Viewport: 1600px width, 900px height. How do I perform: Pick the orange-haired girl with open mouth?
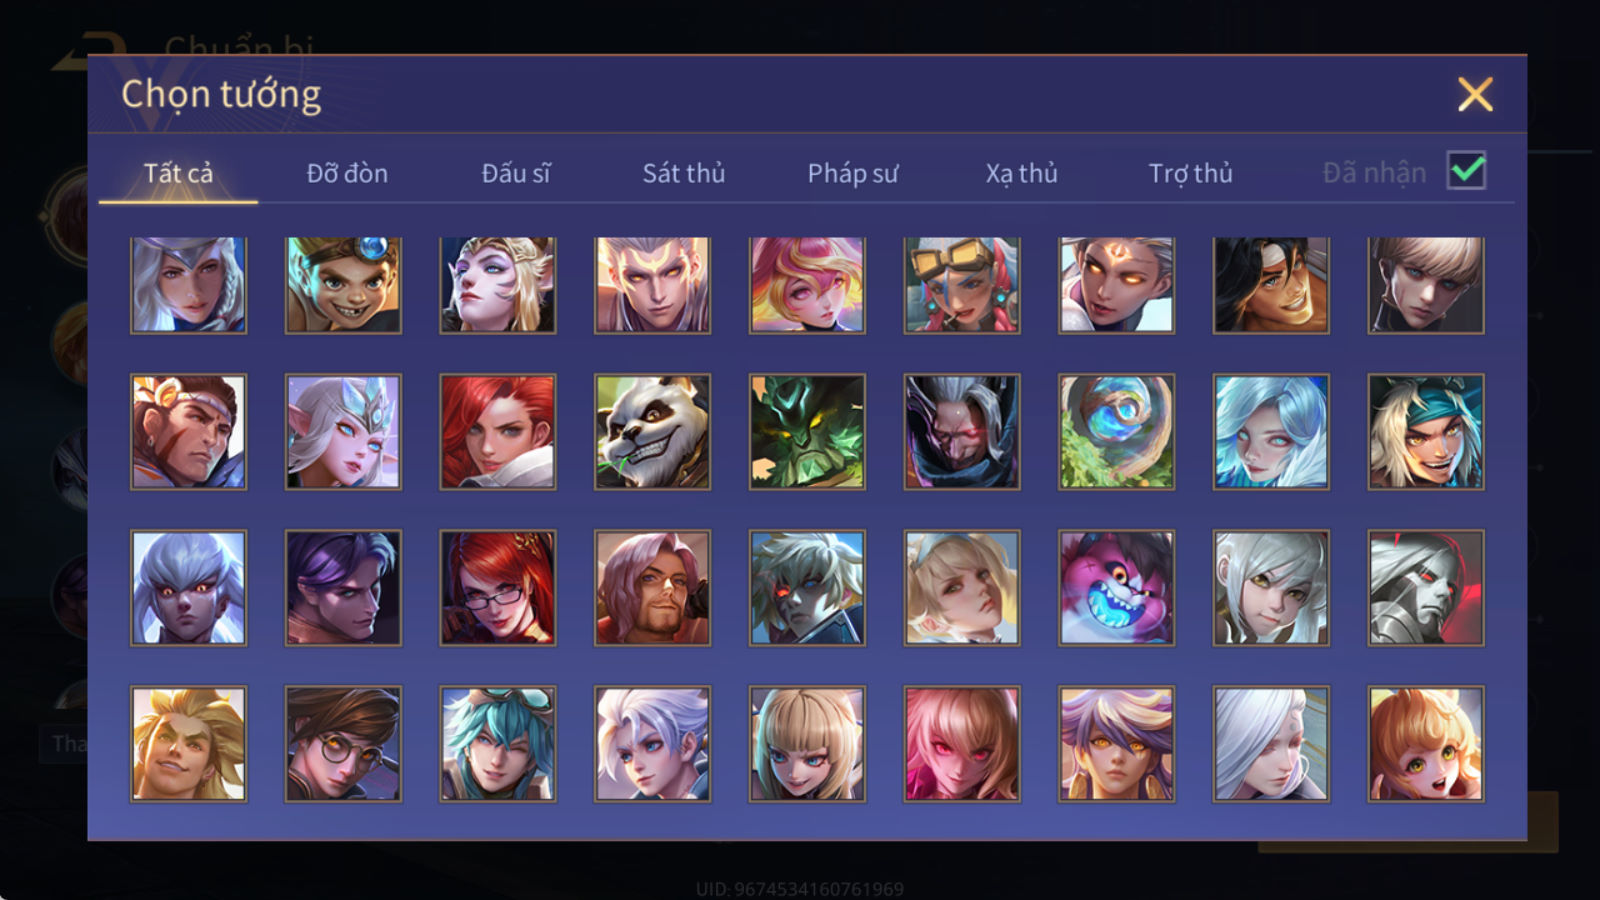pyautogui.click(x=1425, y=744)
